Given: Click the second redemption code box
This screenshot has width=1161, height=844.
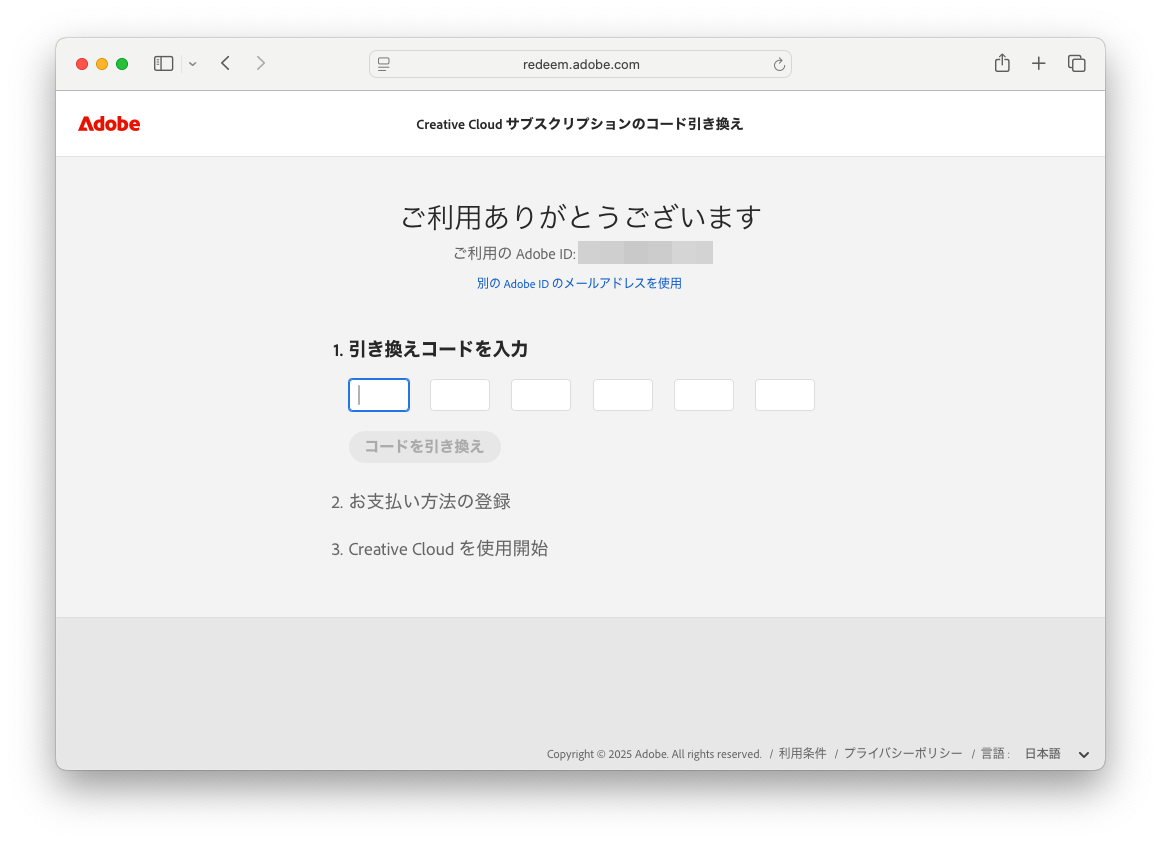Looking at the screenshot, I should (x=460, y=395).
